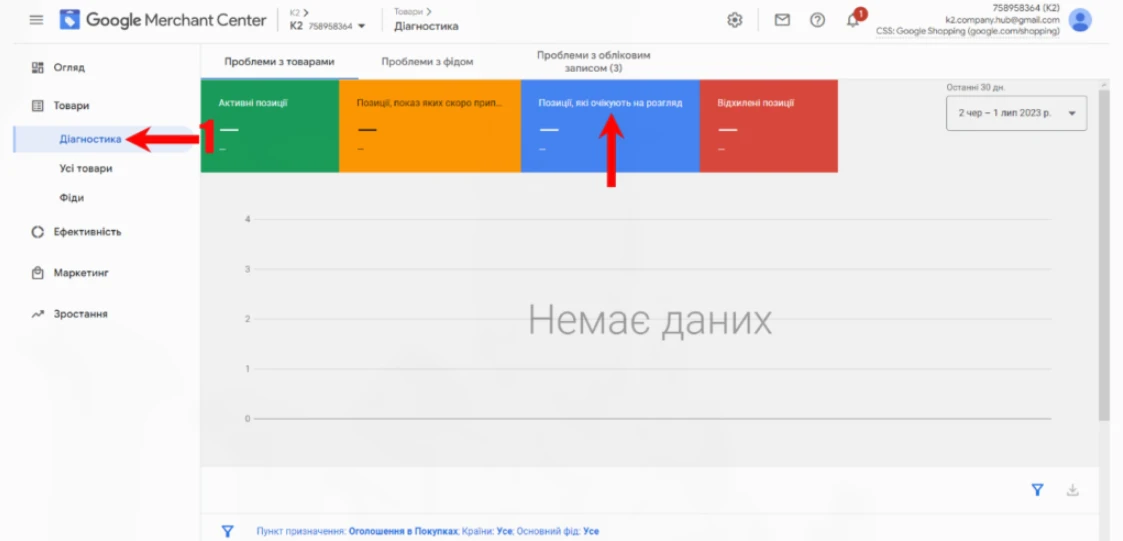Click the green Активні позиції card
This screenshot has width=1123, height=541.
click(x=269, y=126)
